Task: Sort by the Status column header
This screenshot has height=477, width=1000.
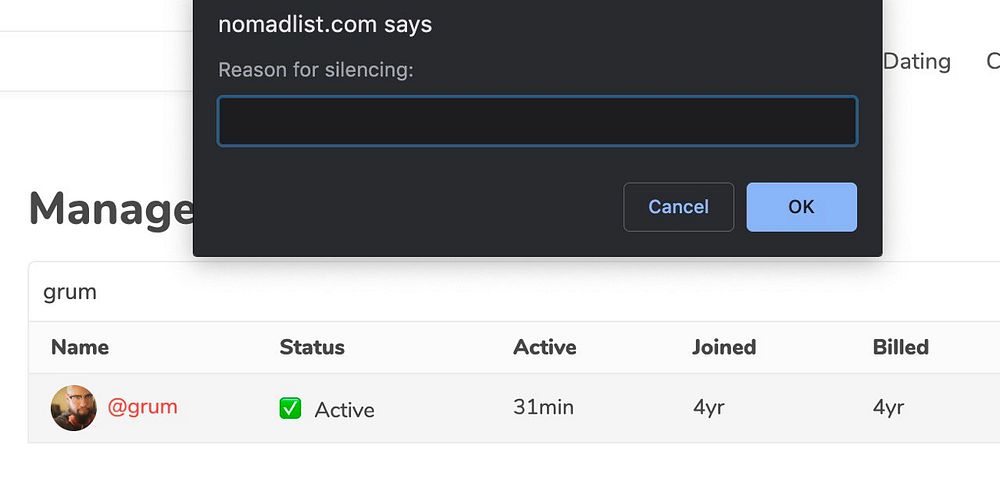Action: pos(312,347)
